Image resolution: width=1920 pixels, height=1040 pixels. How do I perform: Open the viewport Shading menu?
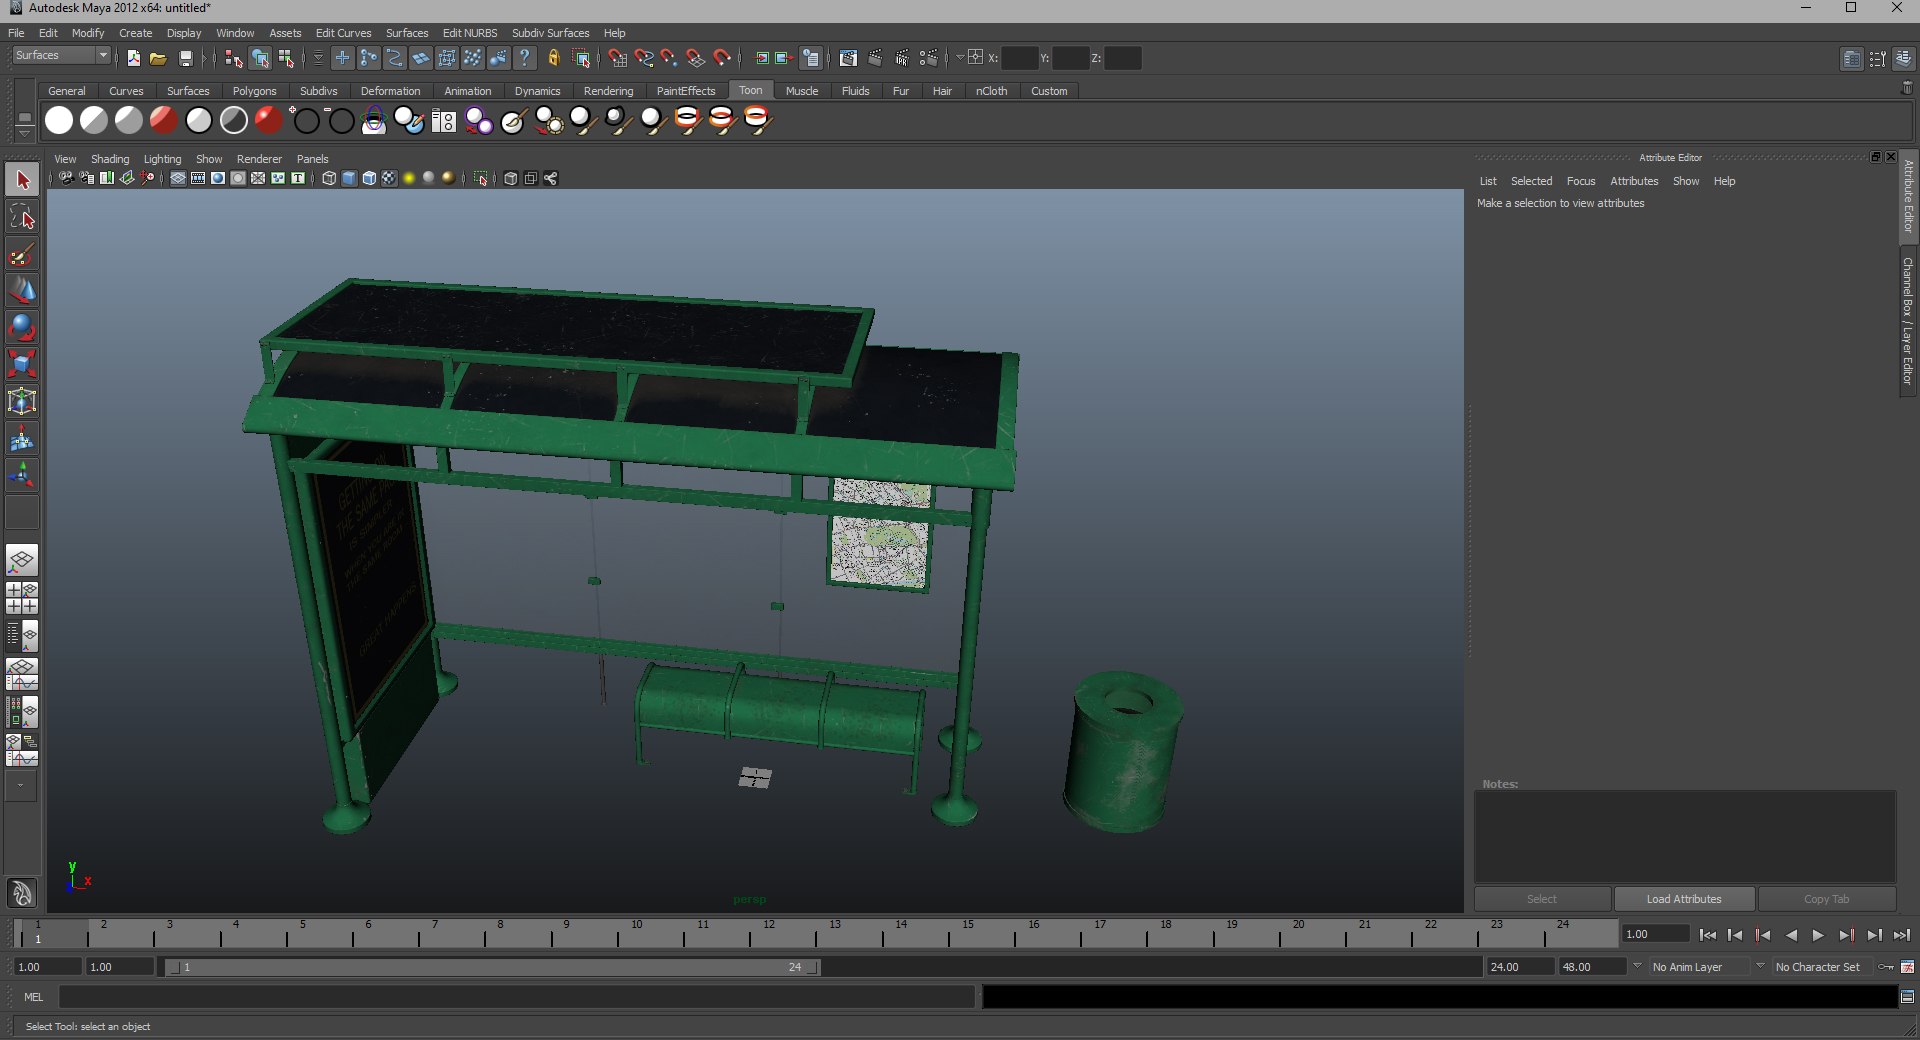point(110,159)
